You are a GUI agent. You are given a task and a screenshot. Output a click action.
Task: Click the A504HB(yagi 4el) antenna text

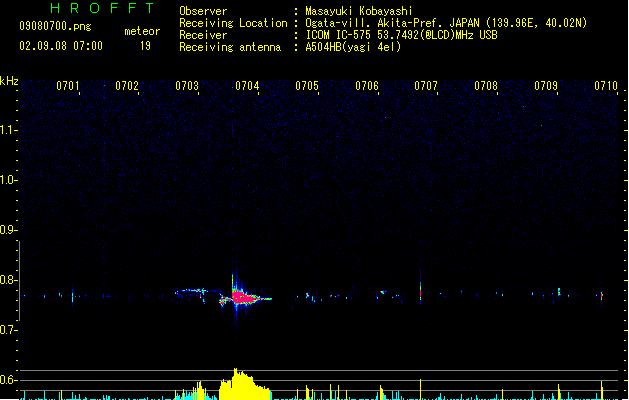353,47
